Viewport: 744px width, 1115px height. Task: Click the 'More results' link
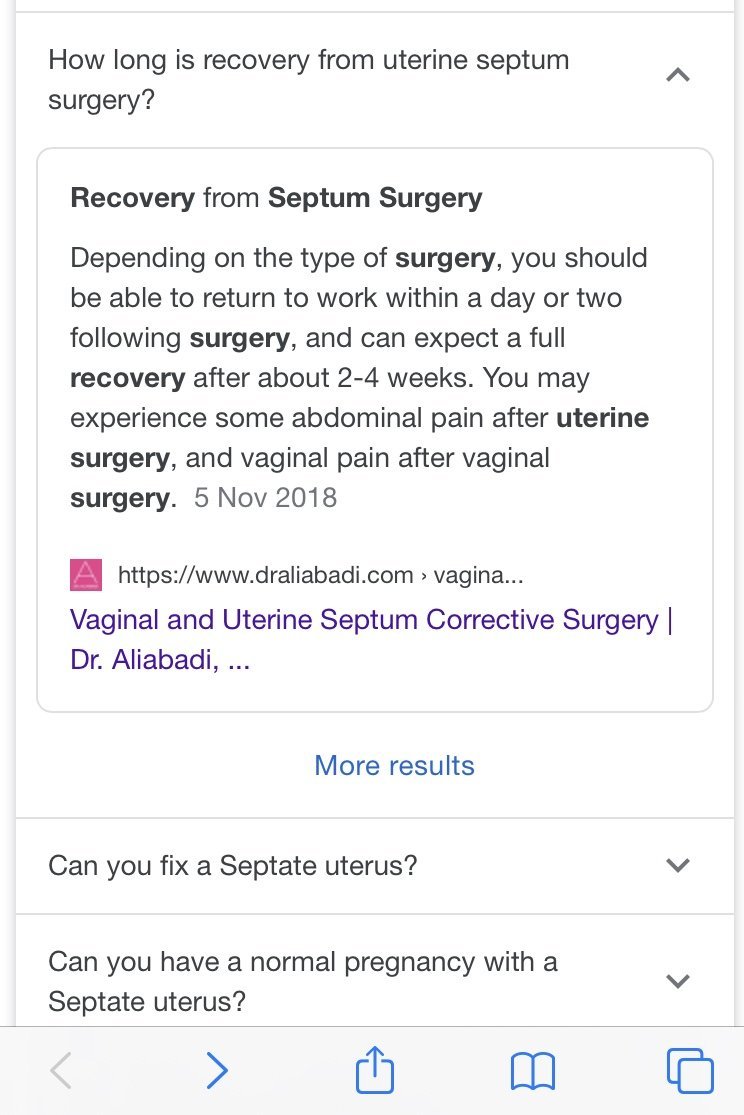[x=394, y=766]
